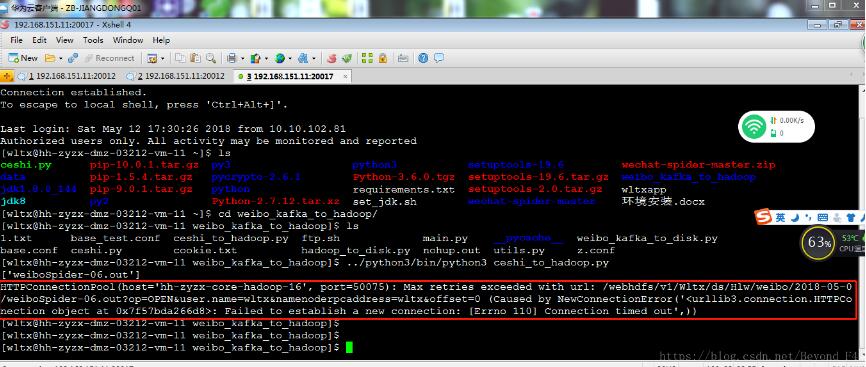Expand the Font dropdown arrow

313,58
